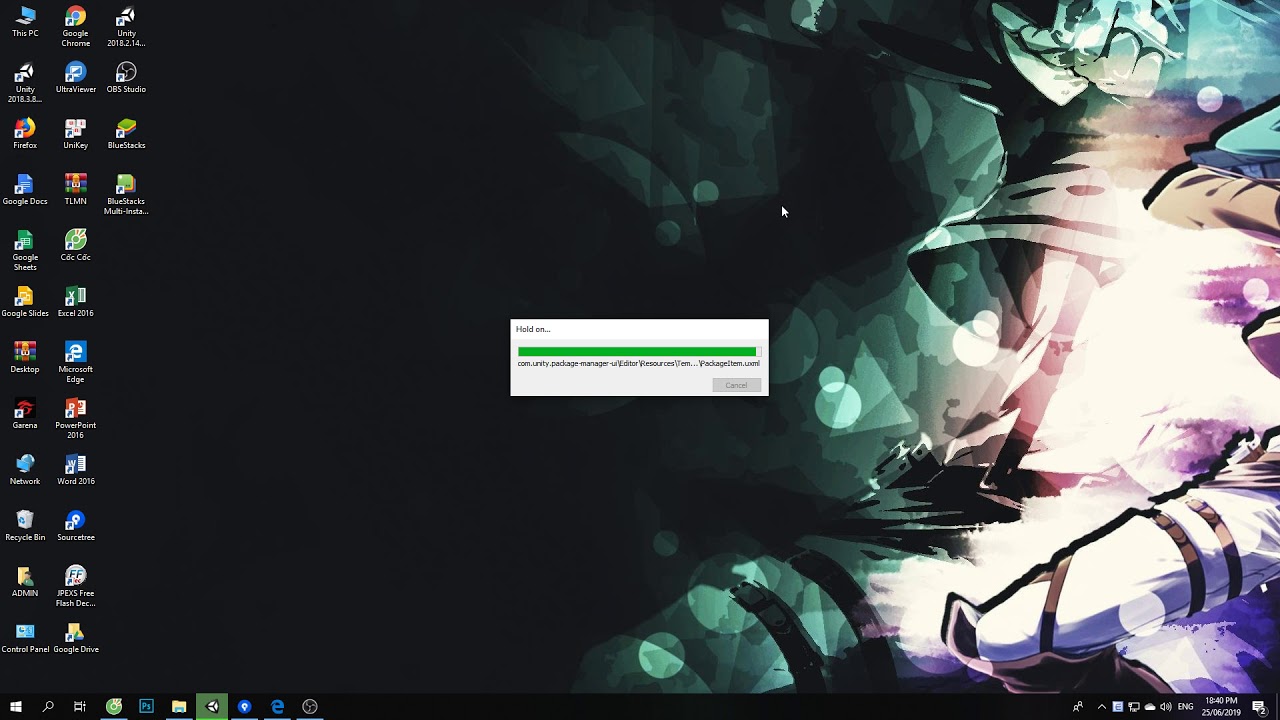Select the Google Drive desktop icon
The image size is (1280, 720).
76,638
